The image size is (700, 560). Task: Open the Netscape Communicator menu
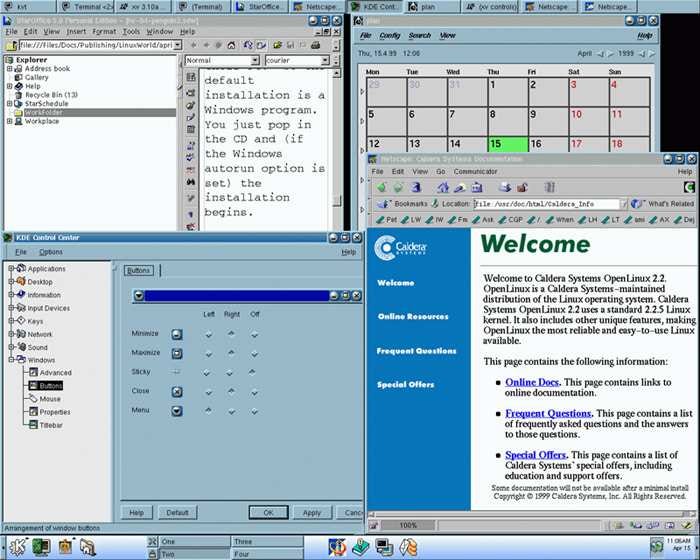[x=475, y=171]
